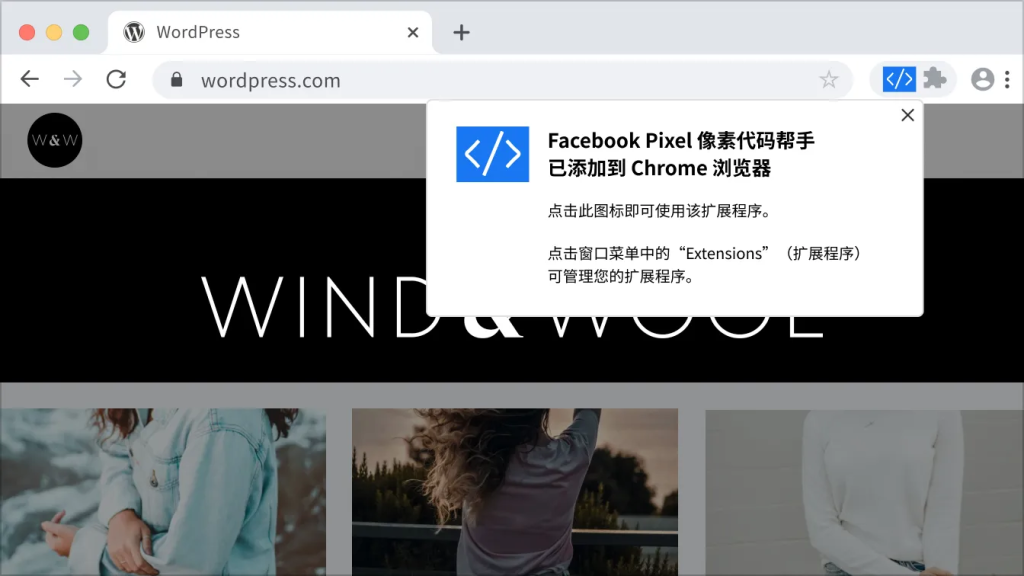Open the Chrome profile avatar
This screenshot has height=576, width=1024.
[x=982, y=80]
